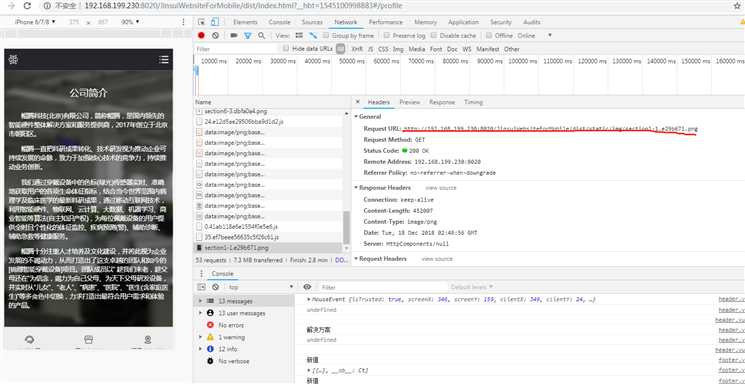Click the console live expression eye icon

307,287
